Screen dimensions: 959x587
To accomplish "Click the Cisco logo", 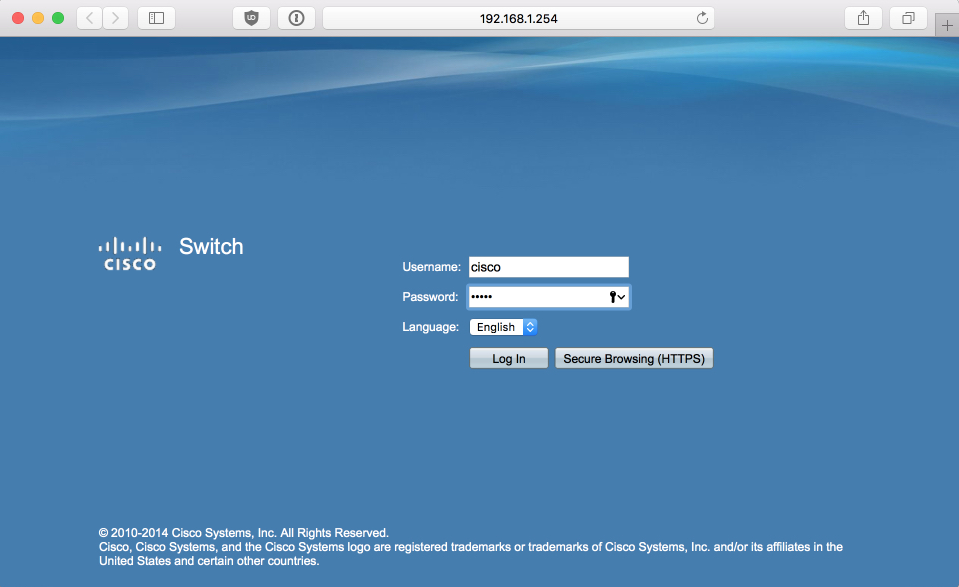I will (x=130, y=254).
